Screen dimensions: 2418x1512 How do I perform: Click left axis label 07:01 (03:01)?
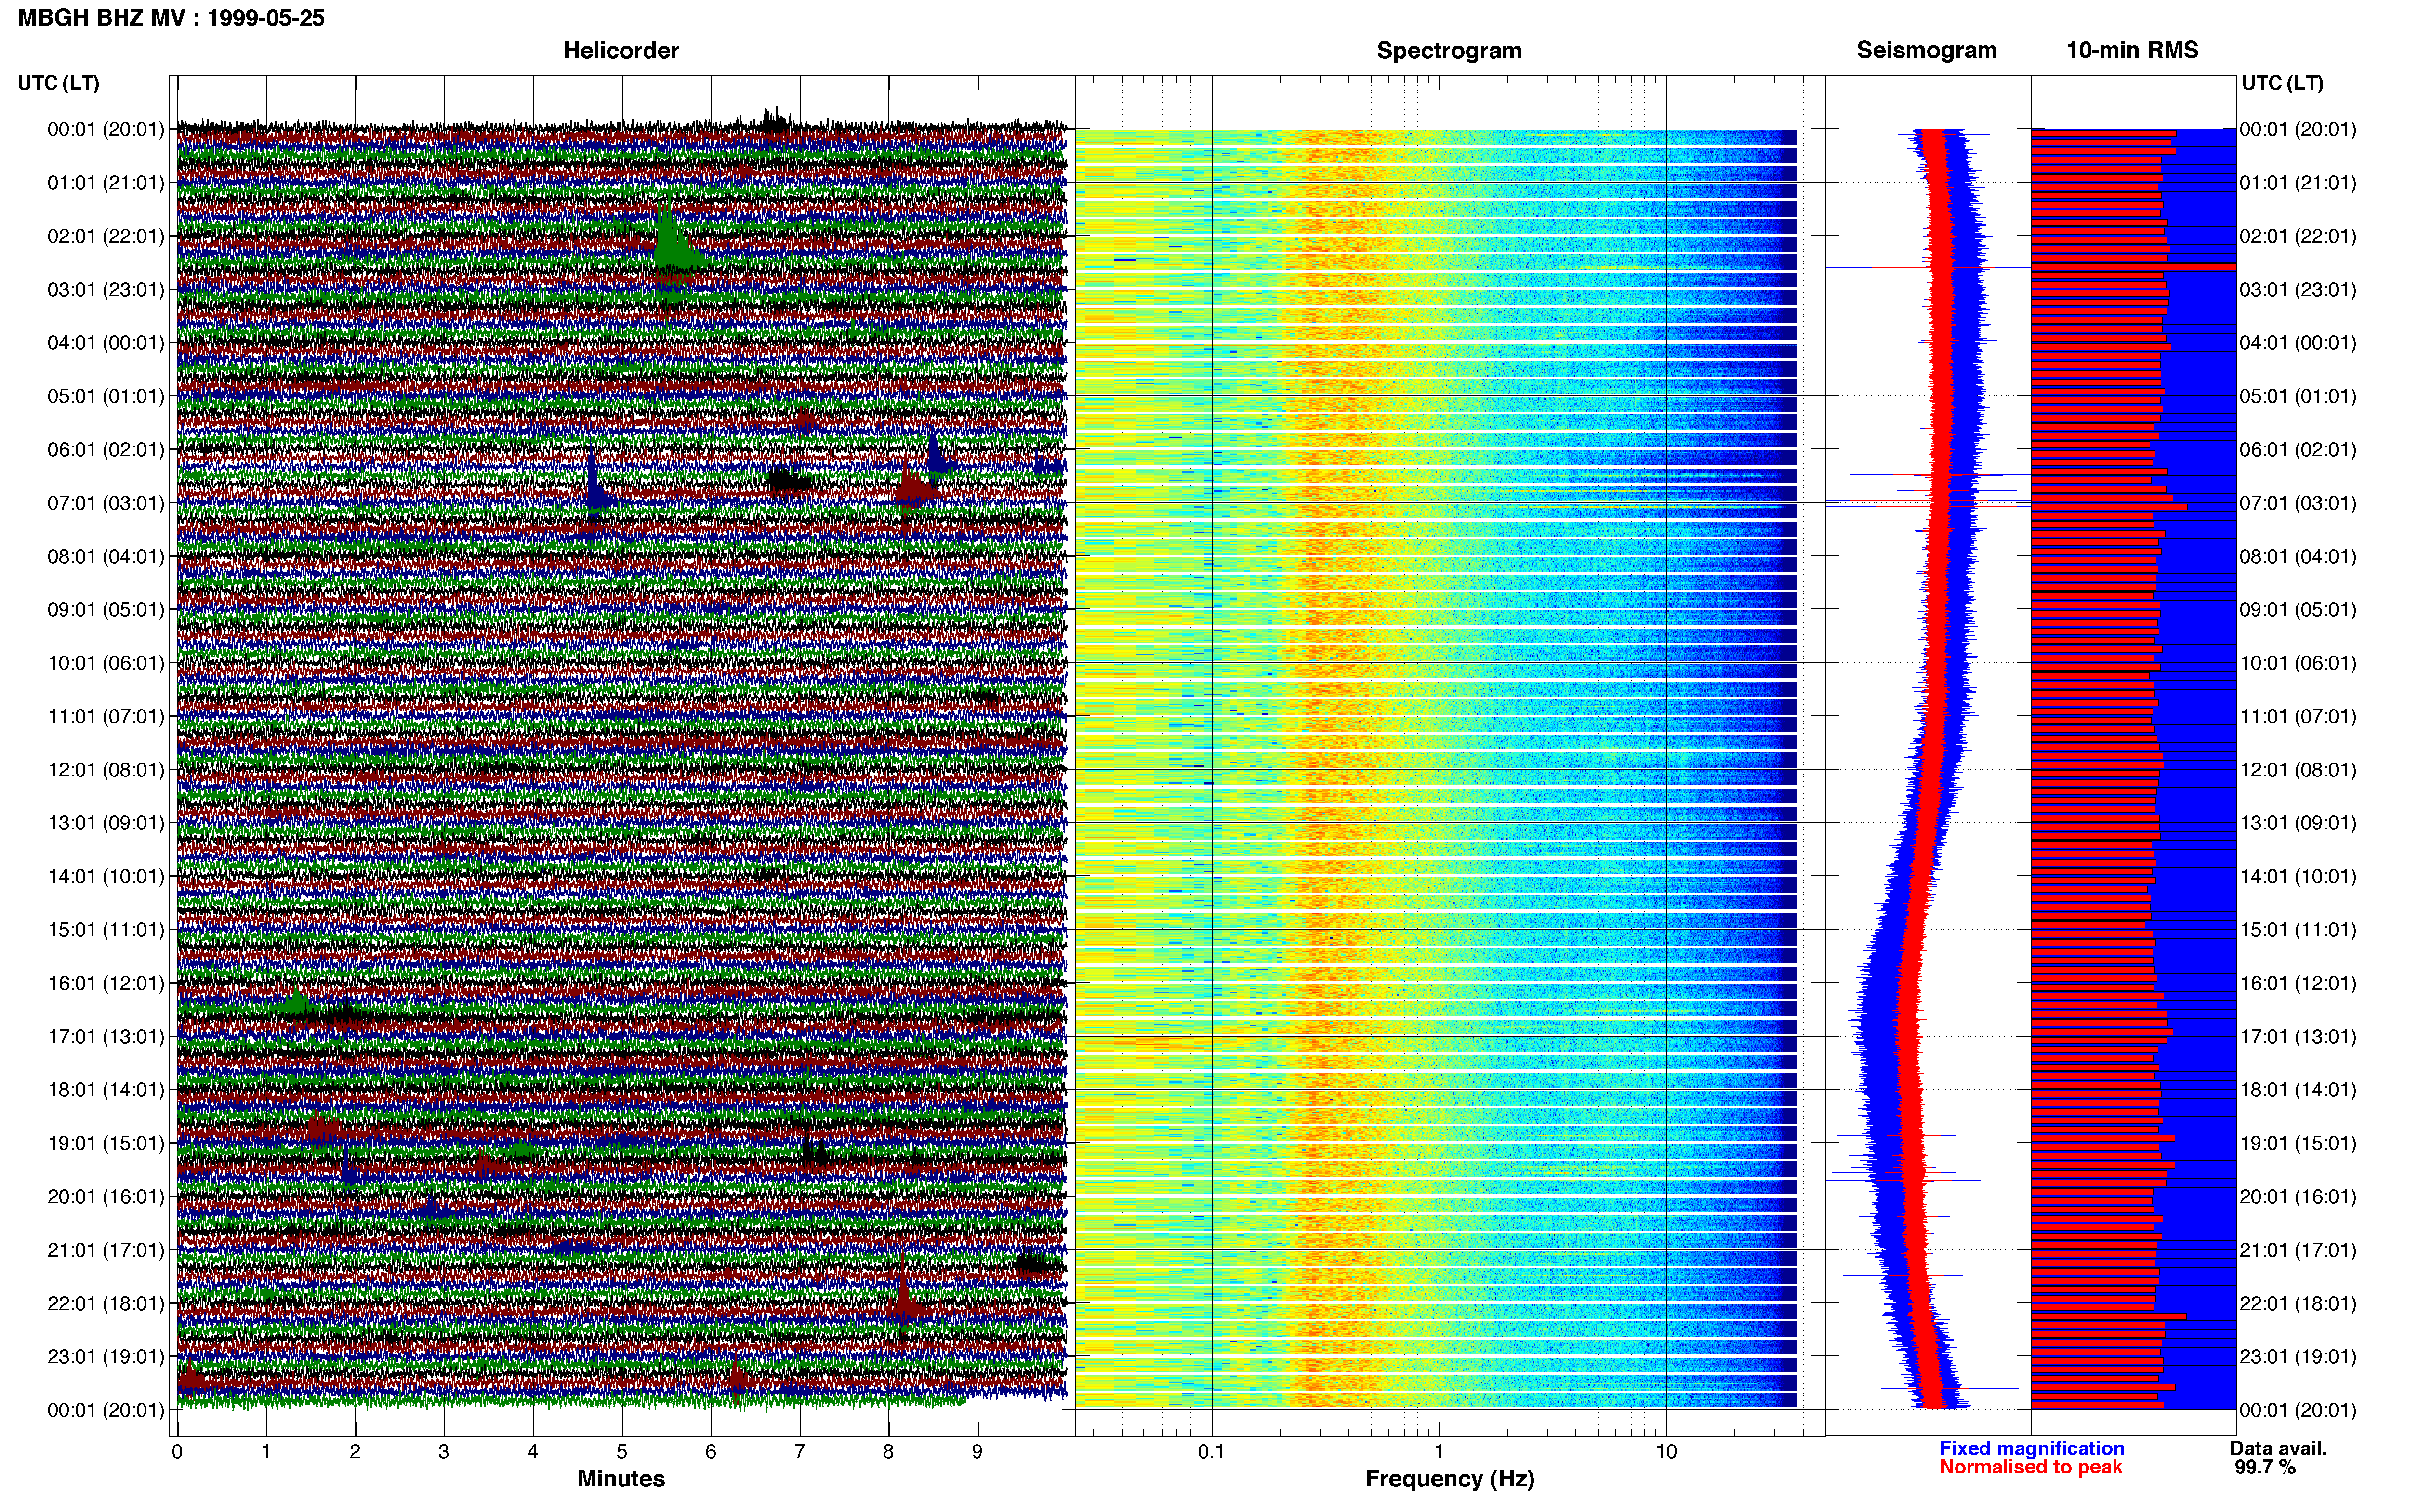(x=106, y=503)
